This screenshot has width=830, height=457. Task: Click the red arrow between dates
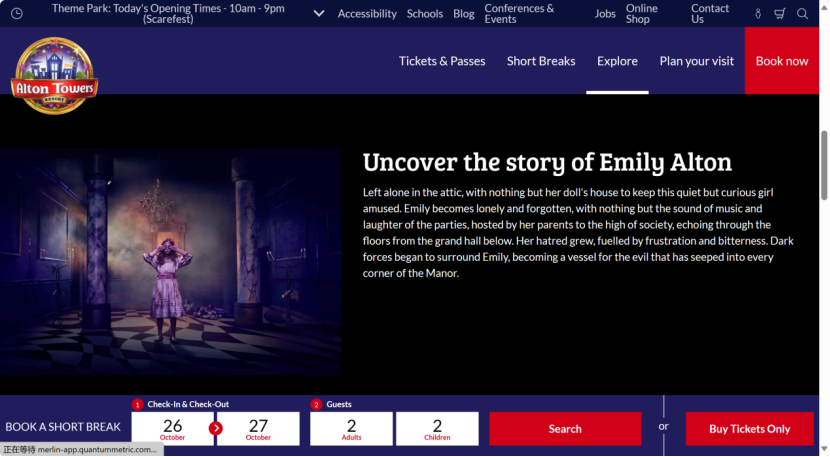215,428
